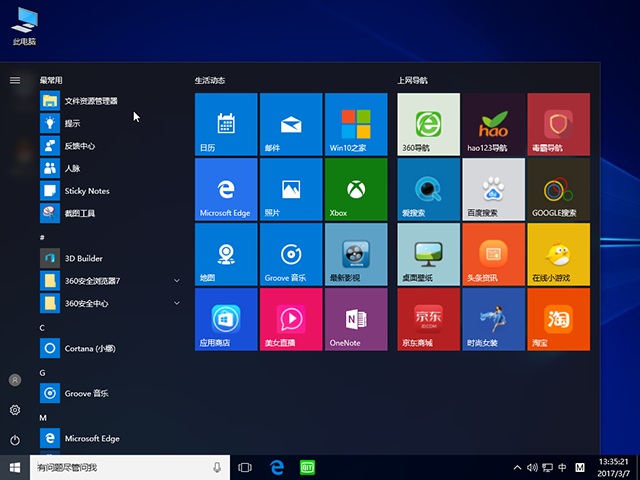Expand the 360安全中心 folder
640x480 pixels.
coord(177,303)
